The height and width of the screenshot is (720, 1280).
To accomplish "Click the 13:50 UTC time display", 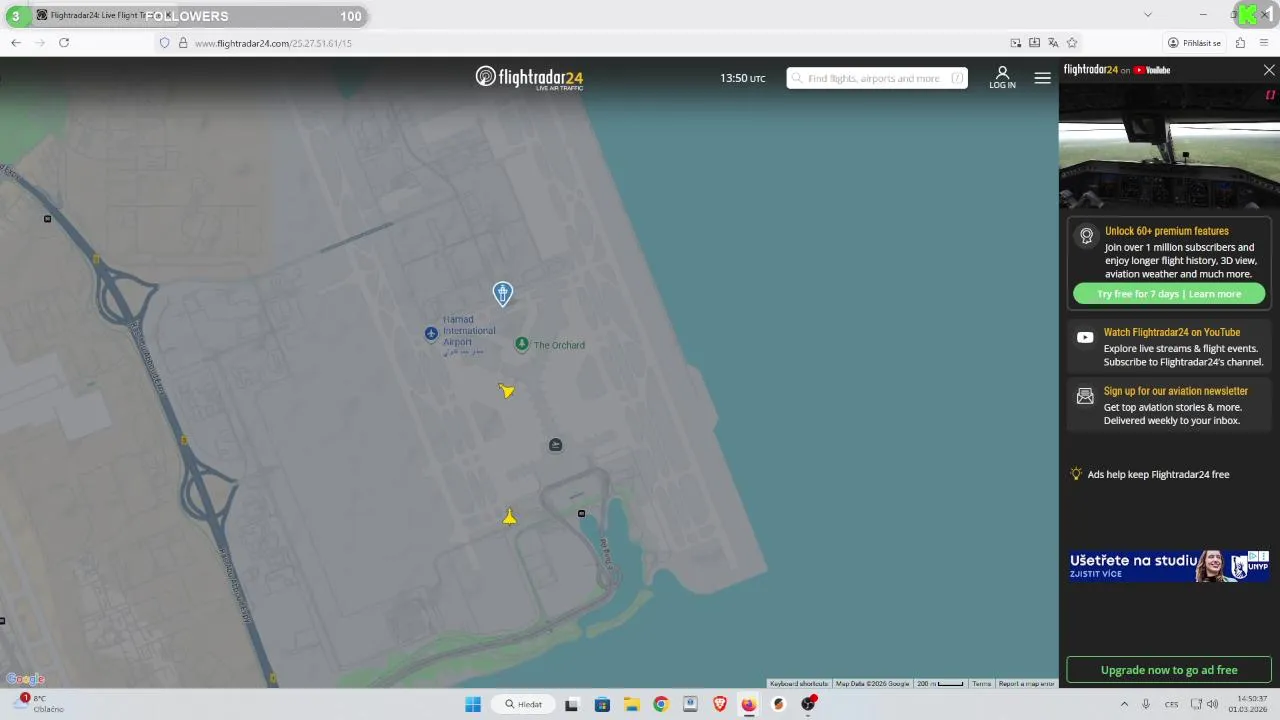I will click(743, 78).
